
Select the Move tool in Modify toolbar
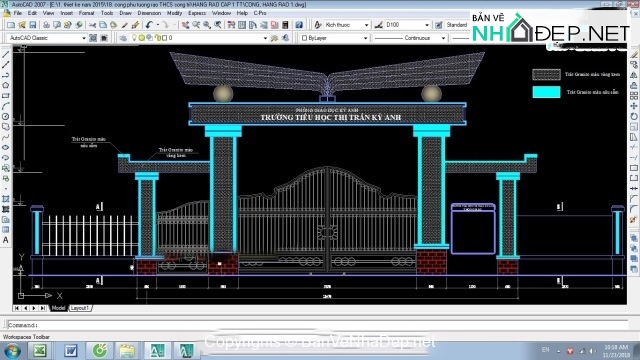tap(633, 106)
